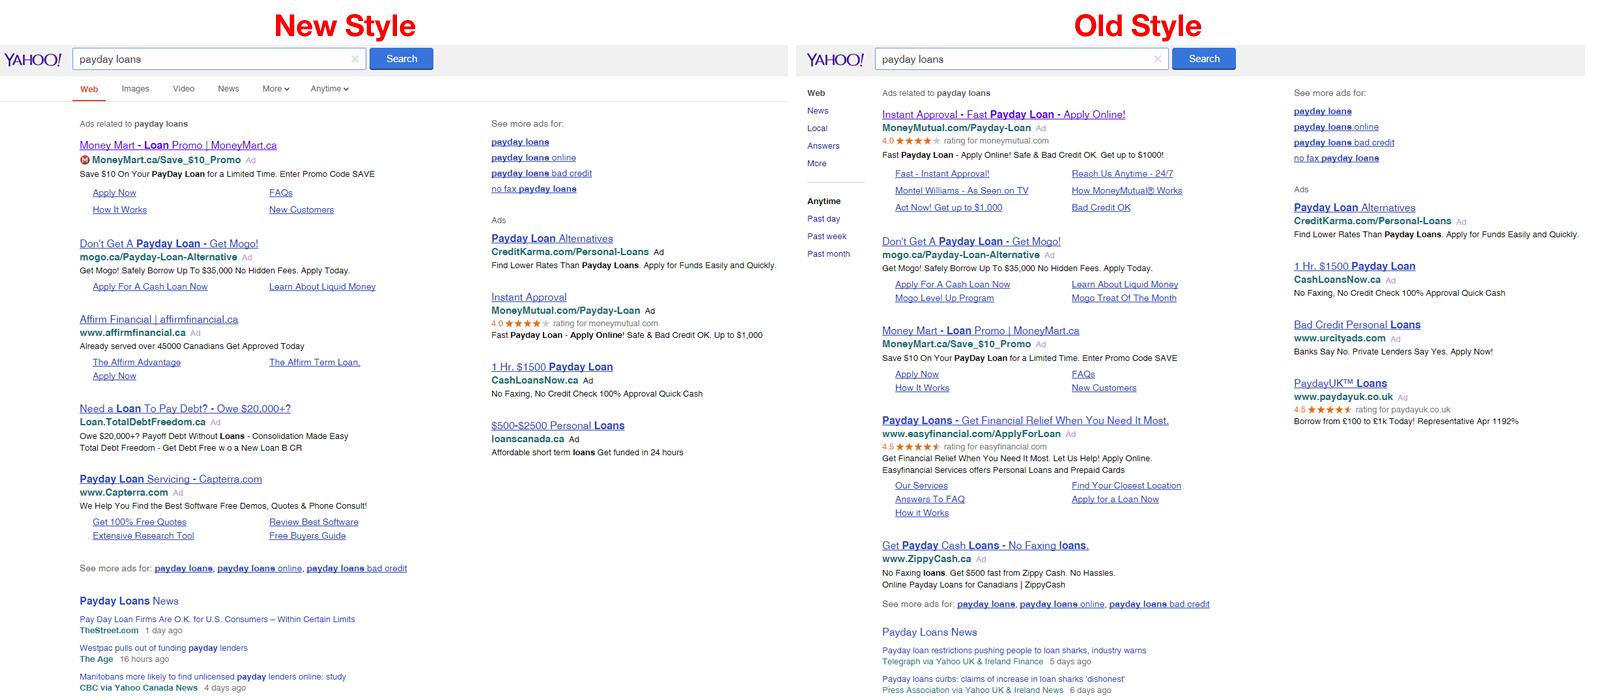Open the Bad Credit Personal Loans ad
Viewport: 1600px width, 700px height.
[1356, 325]
